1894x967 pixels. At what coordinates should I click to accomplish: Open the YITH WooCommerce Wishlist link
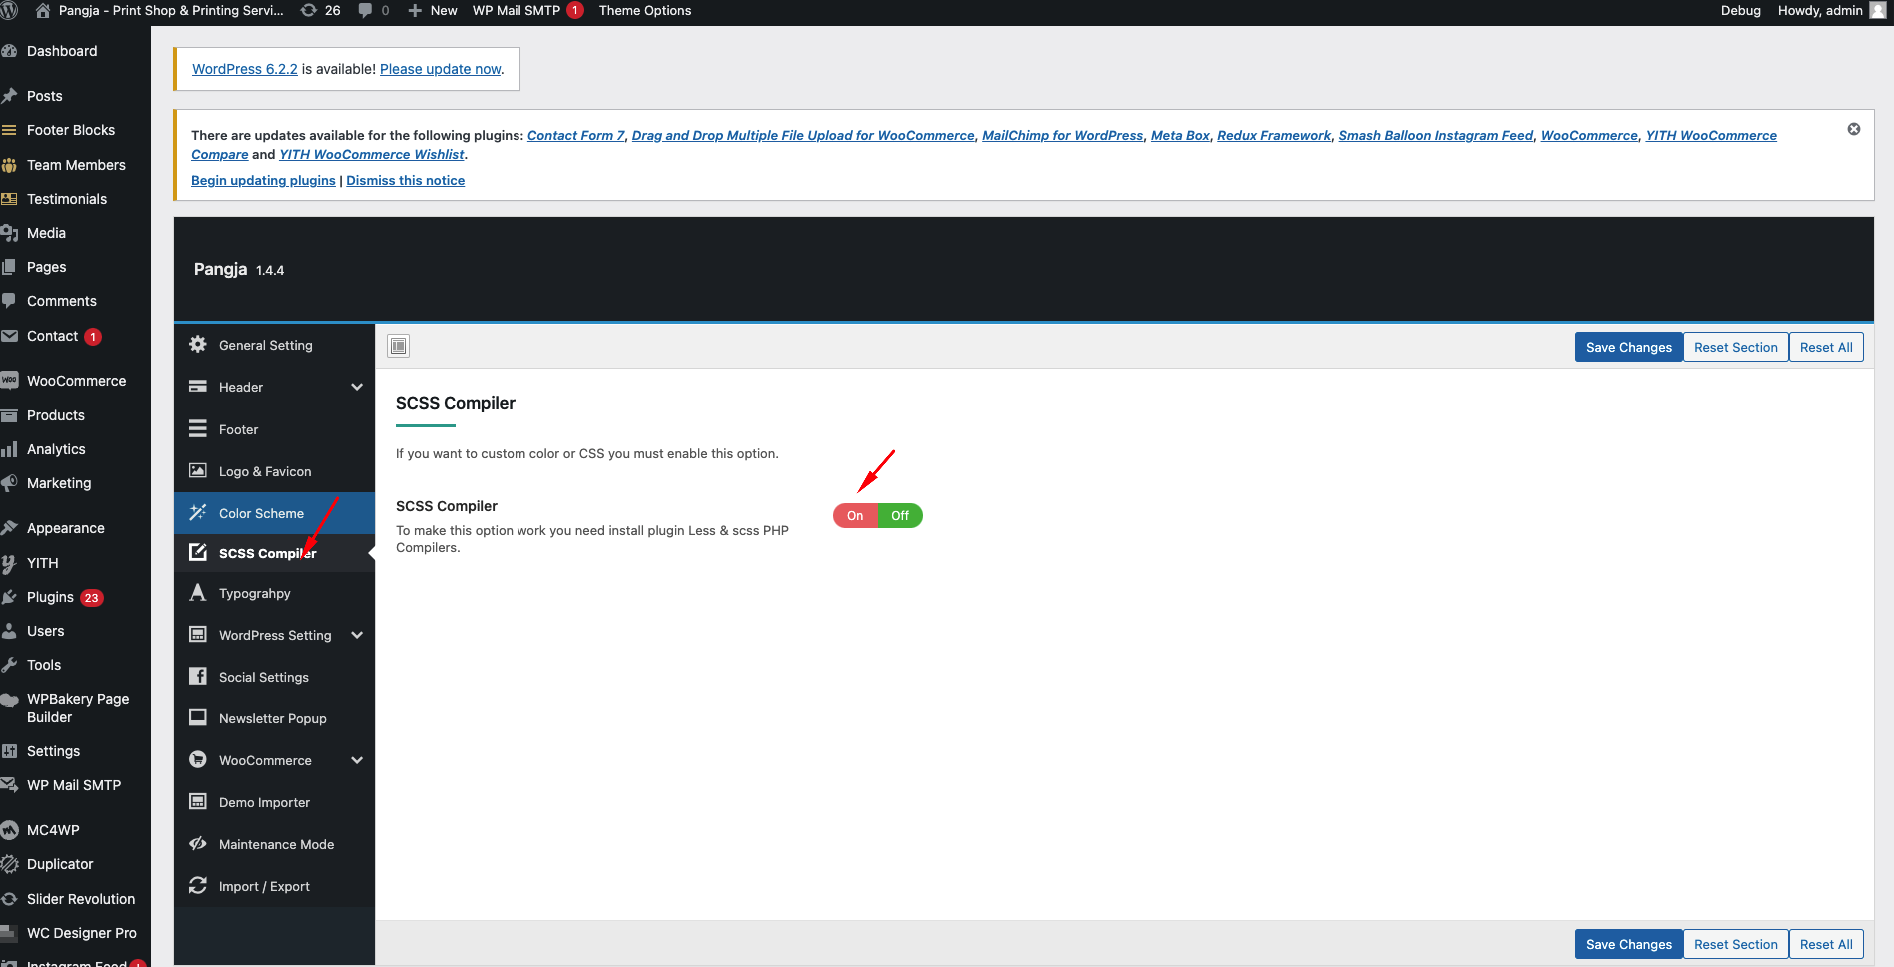(372, 154)
